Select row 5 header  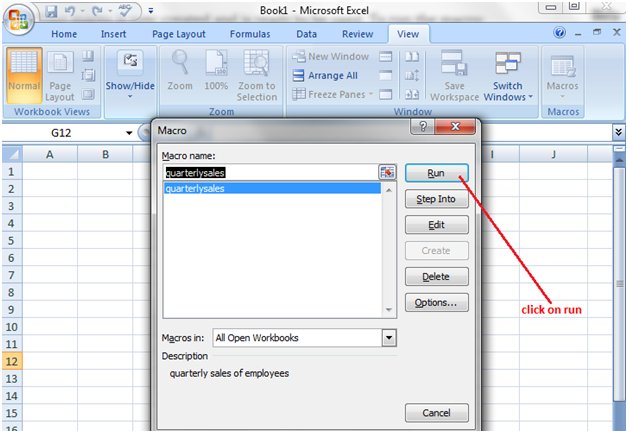(x=12, y=241)
